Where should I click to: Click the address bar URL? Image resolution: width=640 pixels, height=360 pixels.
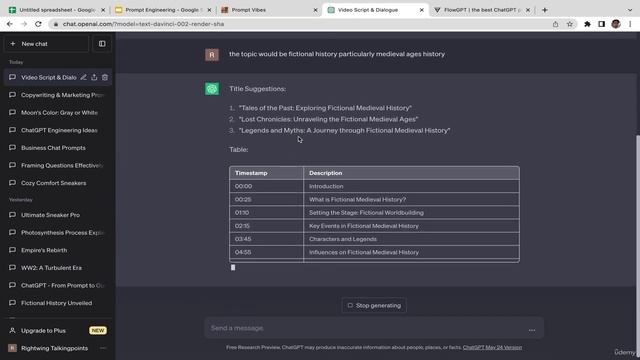143,24
